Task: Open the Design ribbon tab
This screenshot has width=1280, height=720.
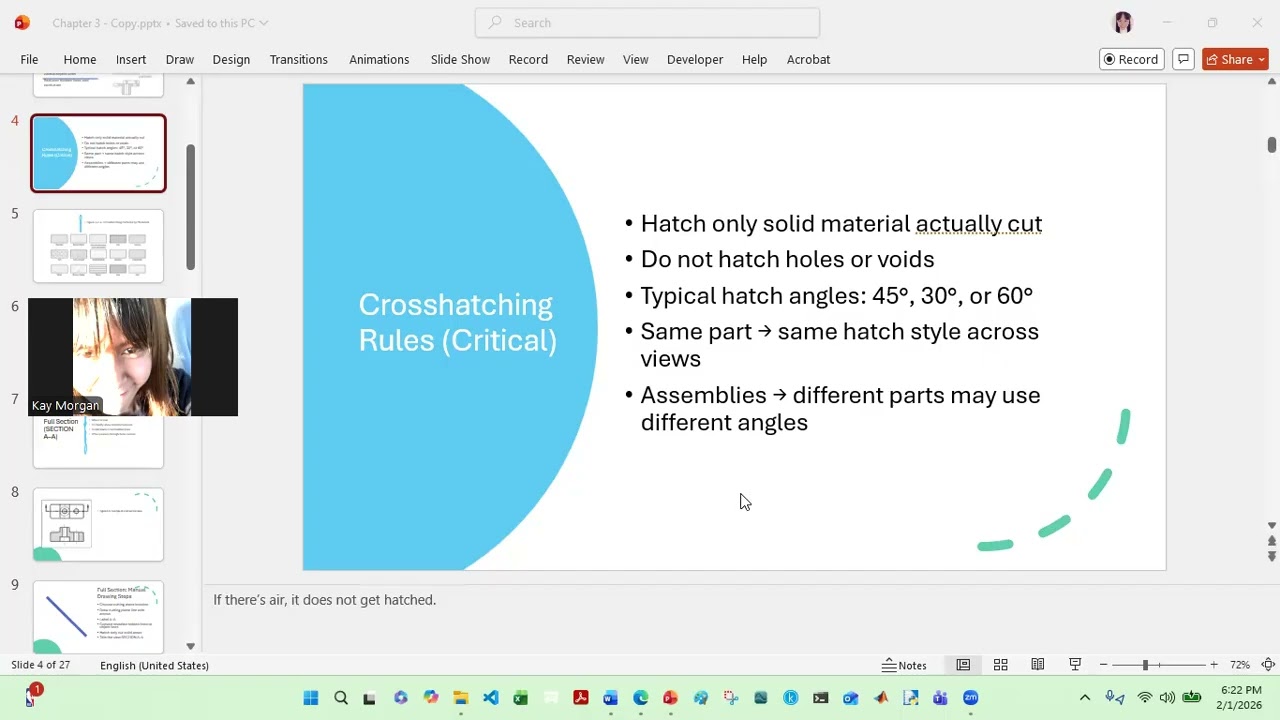Action: click(231, 59)
